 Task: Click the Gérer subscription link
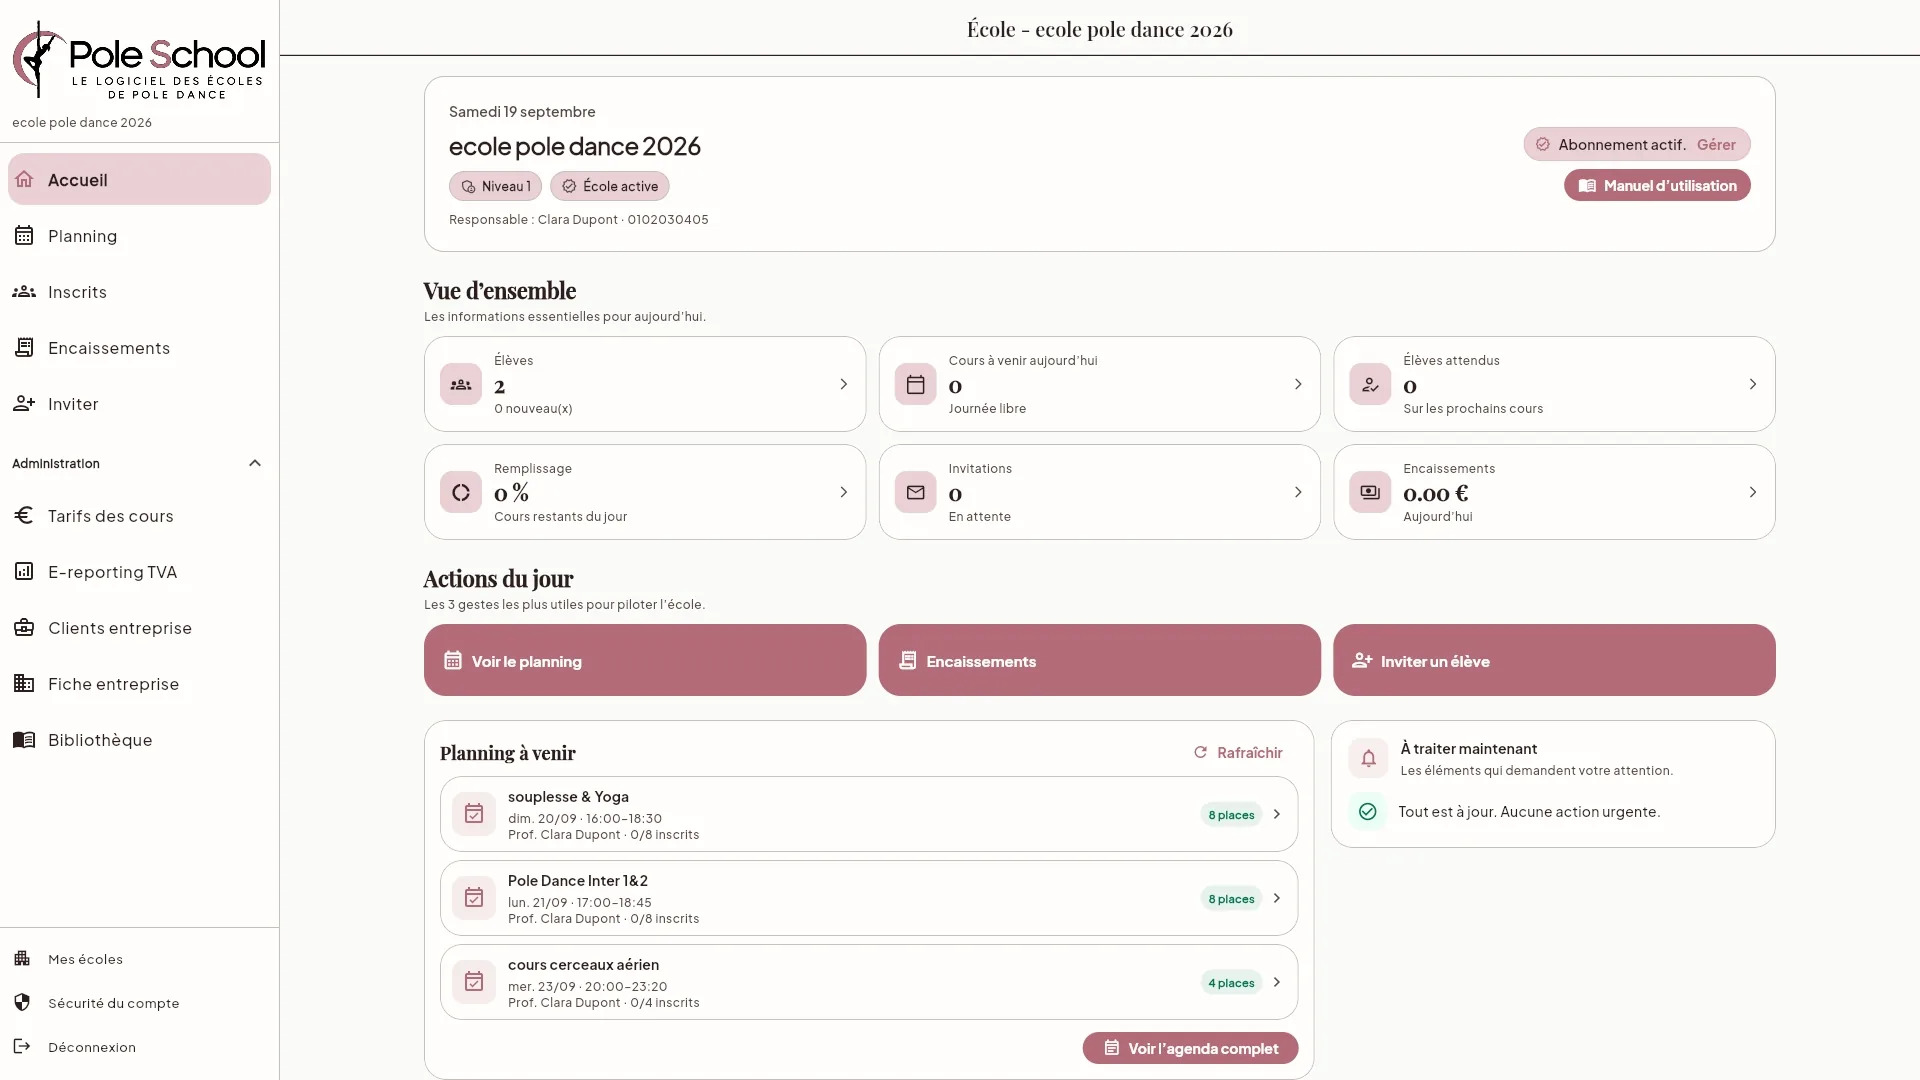1716,144
